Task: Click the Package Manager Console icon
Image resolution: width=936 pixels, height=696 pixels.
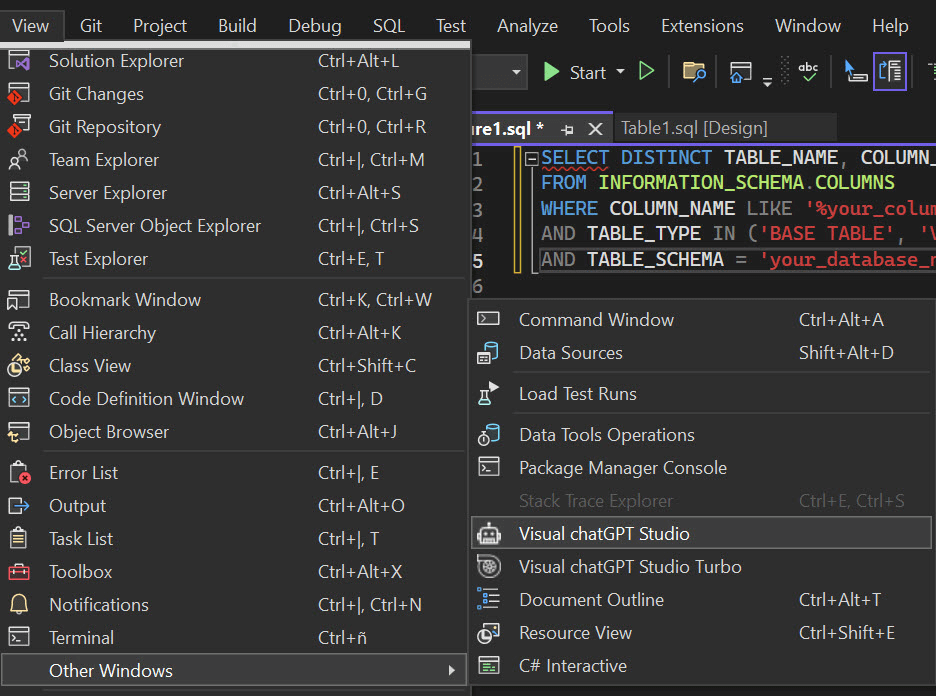Action: pyautogui.click(x=489, y=467)
